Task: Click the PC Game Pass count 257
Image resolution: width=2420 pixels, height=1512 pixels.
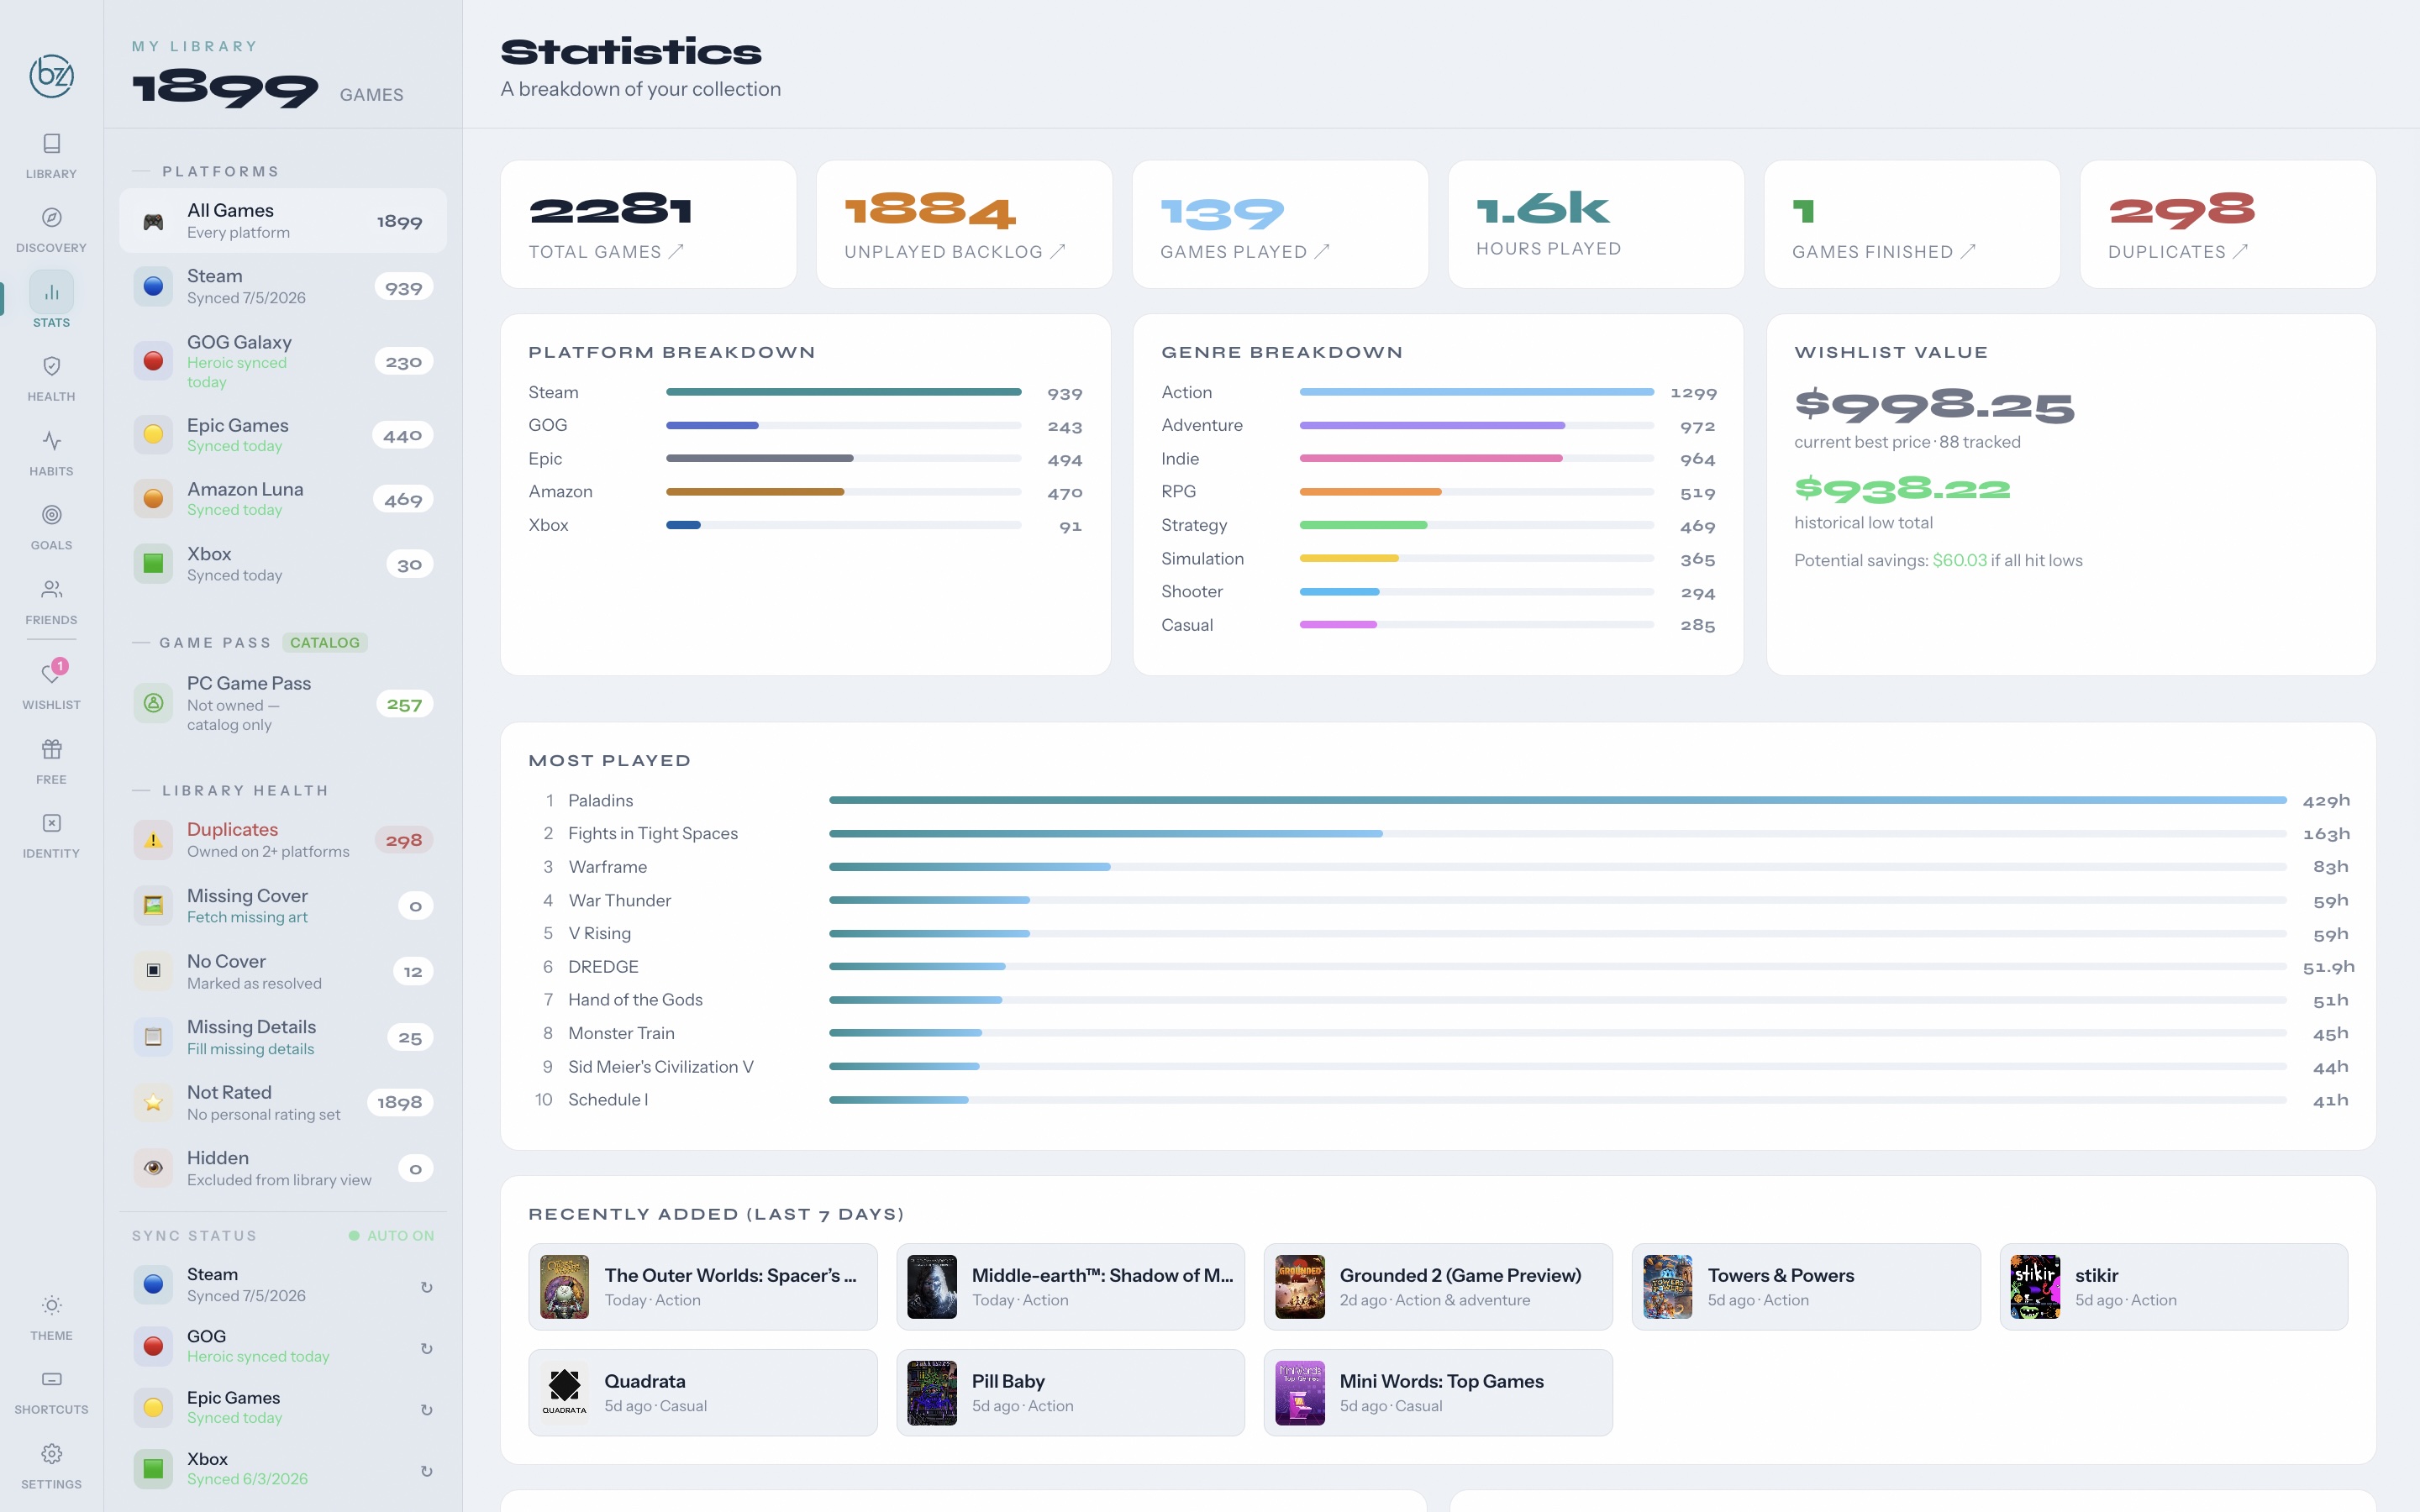Action: [404, 705]
